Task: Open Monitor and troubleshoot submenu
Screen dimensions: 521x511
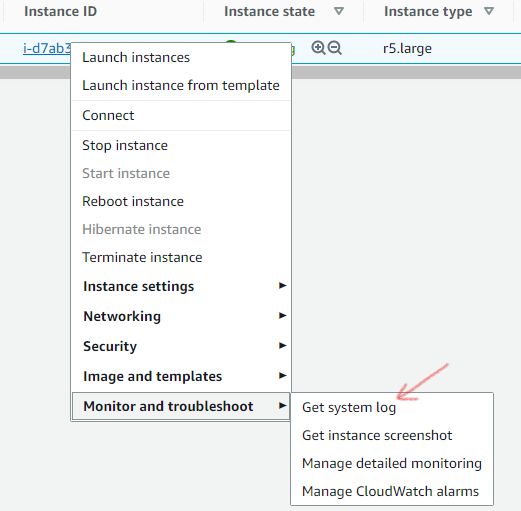Action: point(181,406)
